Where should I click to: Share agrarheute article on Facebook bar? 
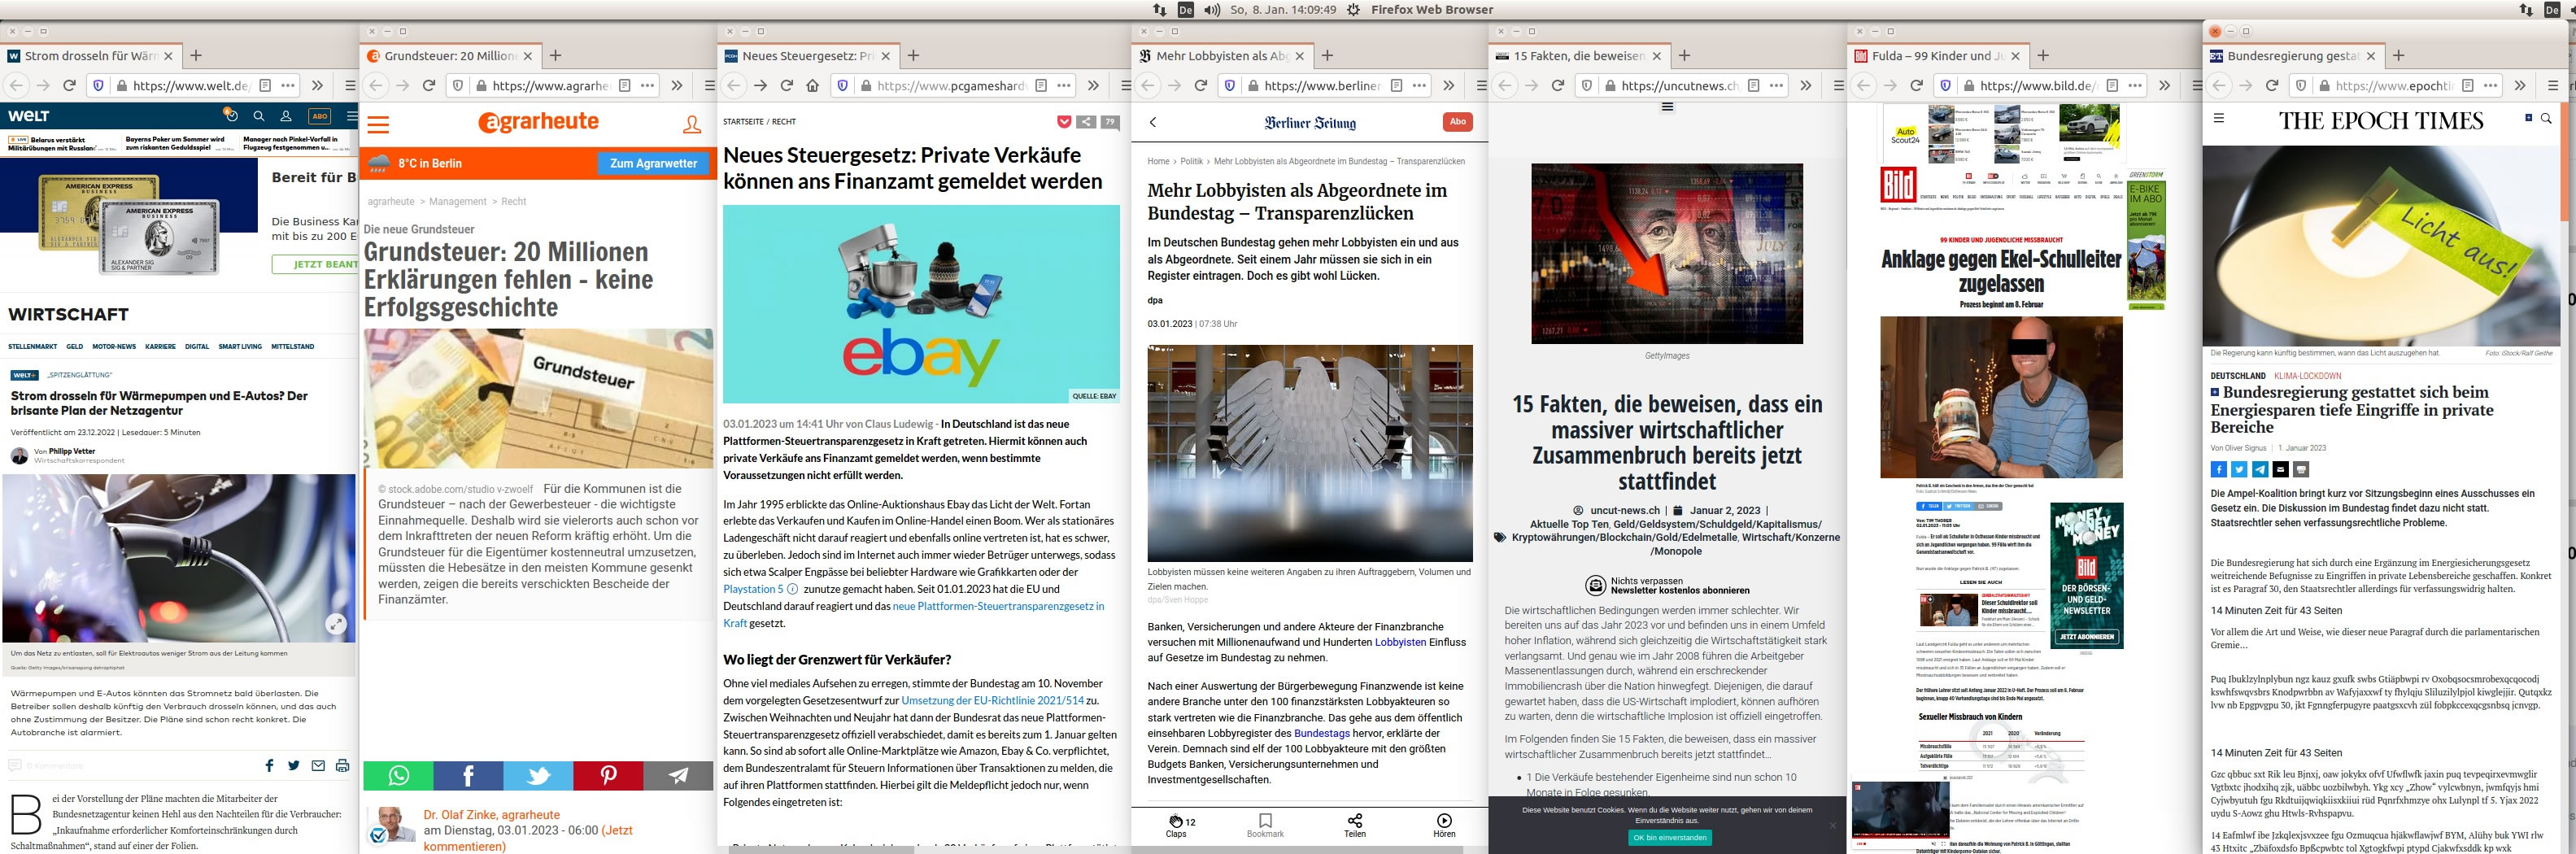tap(468, 775)
